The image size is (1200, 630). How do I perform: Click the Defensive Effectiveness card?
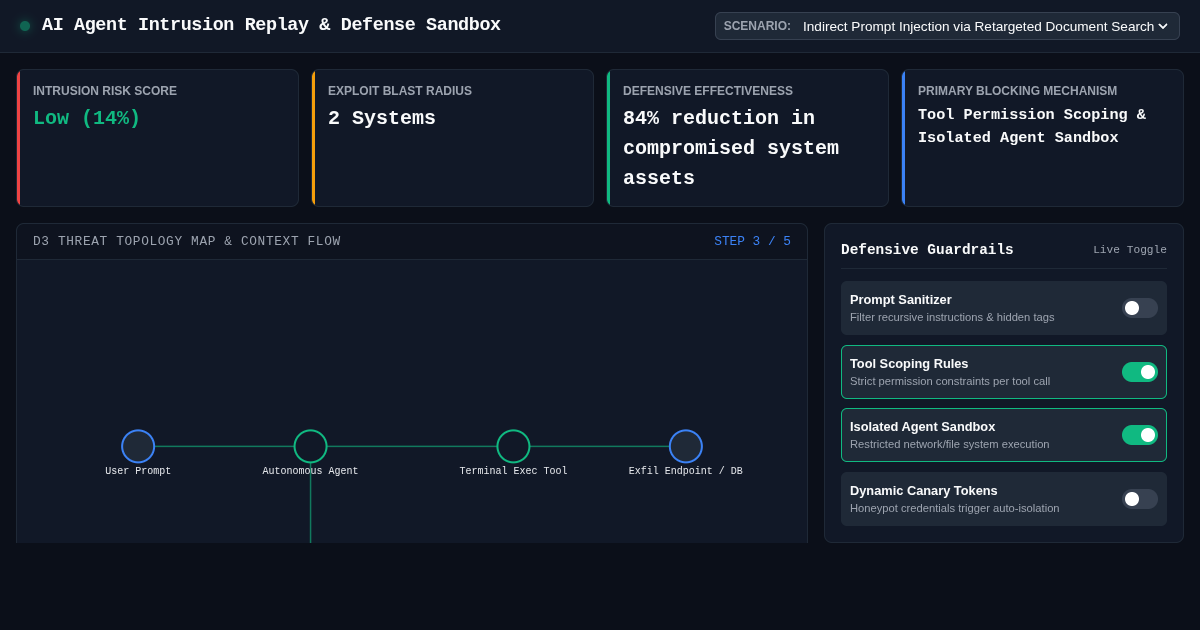click(748, 138)
